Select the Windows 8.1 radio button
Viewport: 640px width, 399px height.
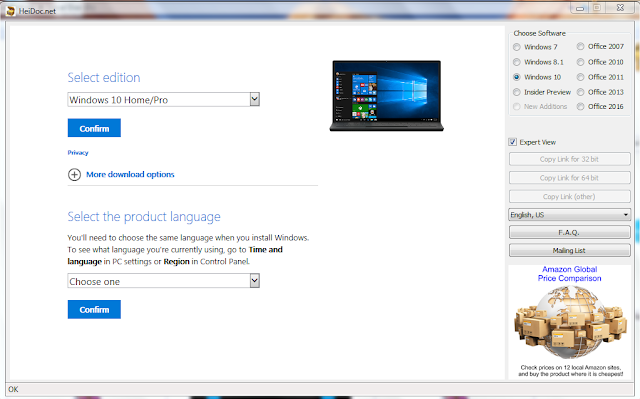(517, 62)
